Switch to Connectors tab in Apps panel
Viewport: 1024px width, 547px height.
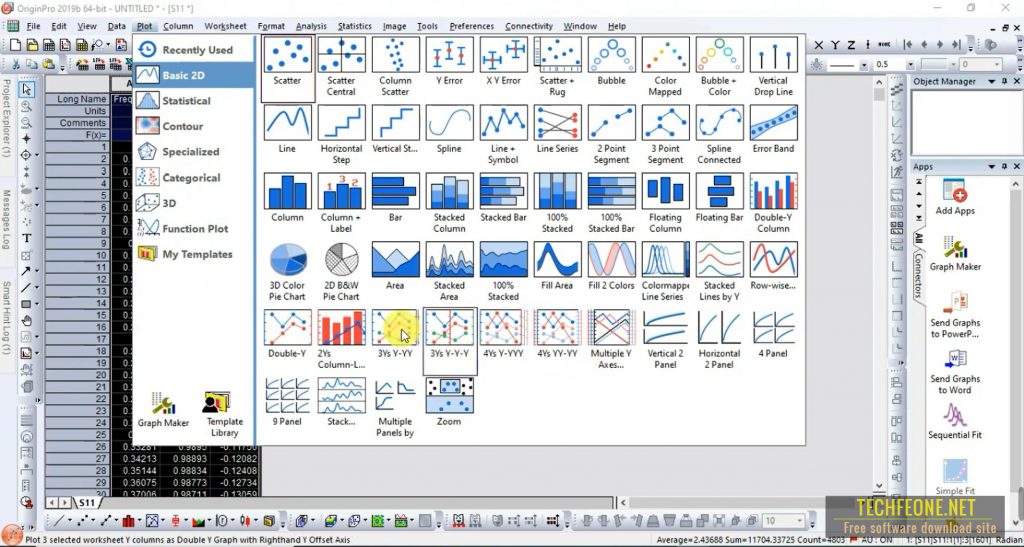[x=918, y=275]
